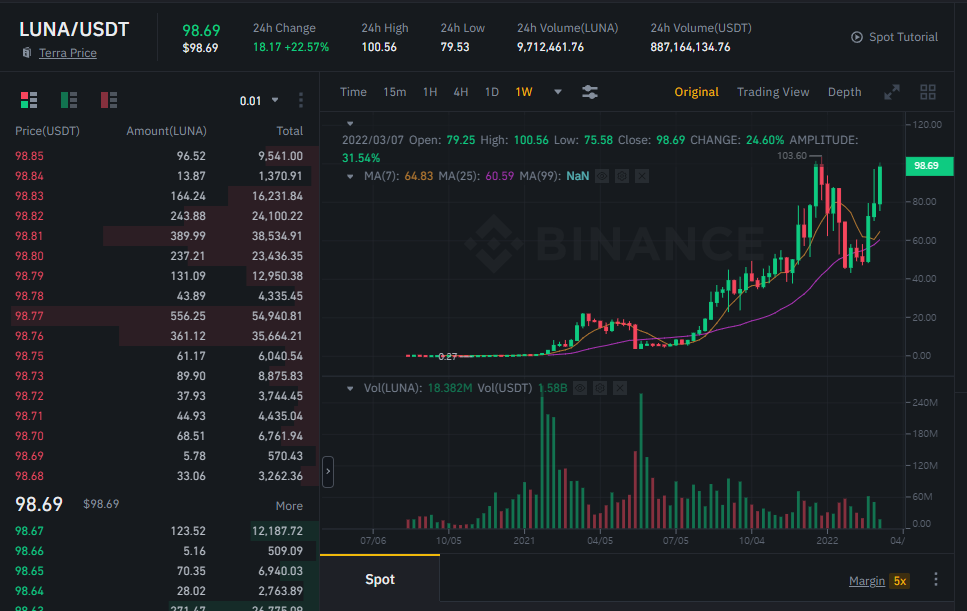Viewport: 967px width, 611px height.
Task: Remove the Volume indicator
Action: pos(620,388)
